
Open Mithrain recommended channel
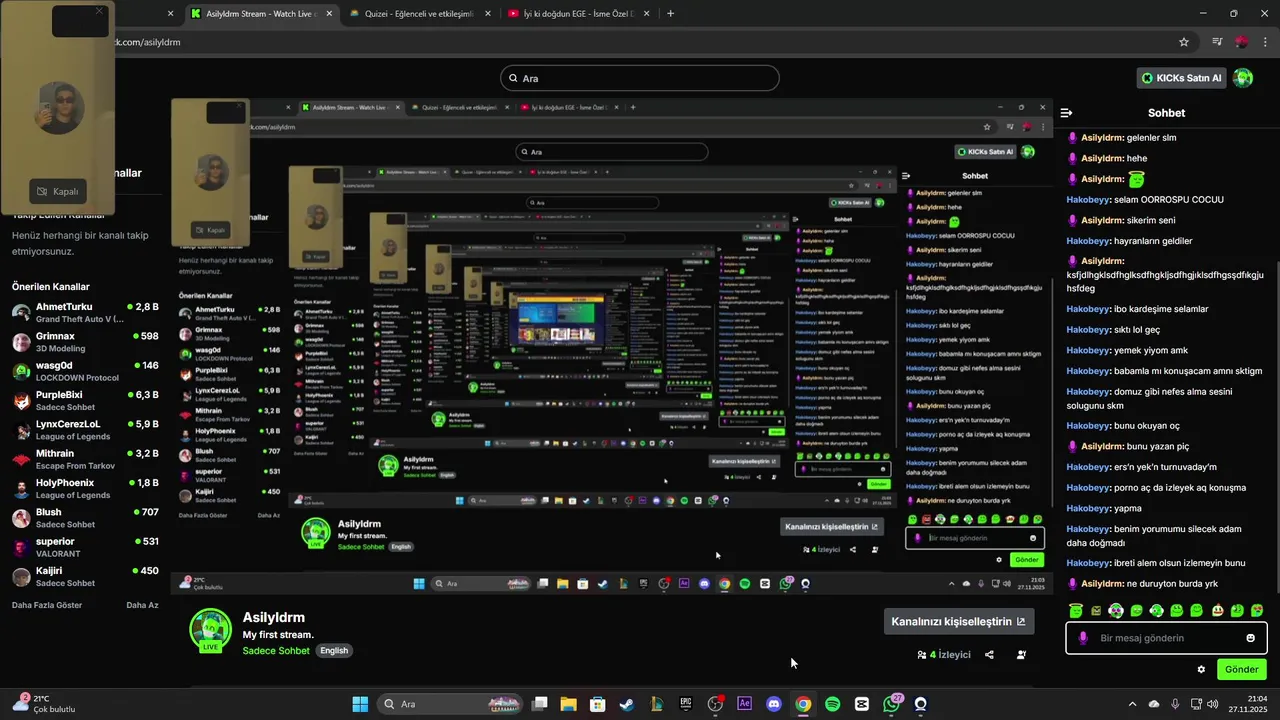coord(85,459)
